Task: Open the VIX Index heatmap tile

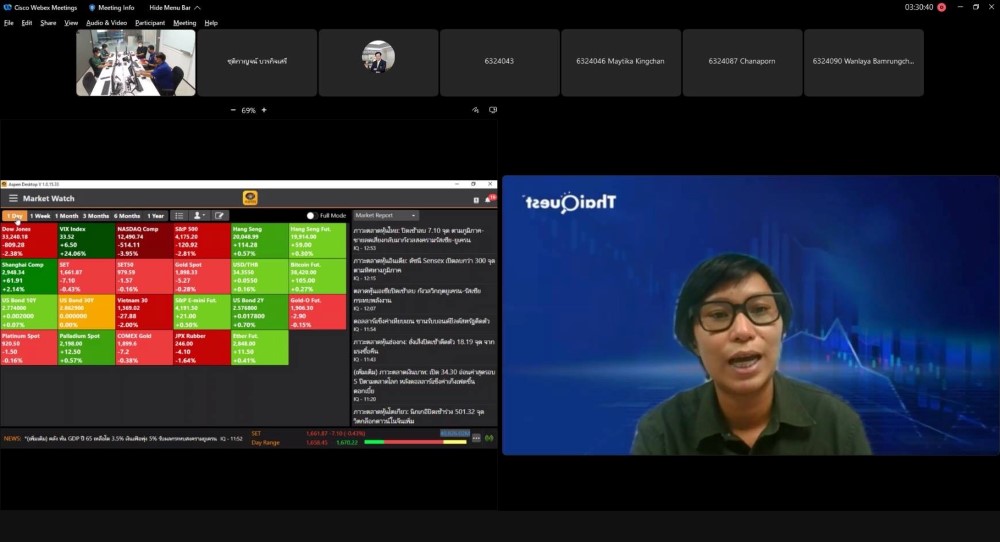Action: pyautogui.click(x=86, y=240)
